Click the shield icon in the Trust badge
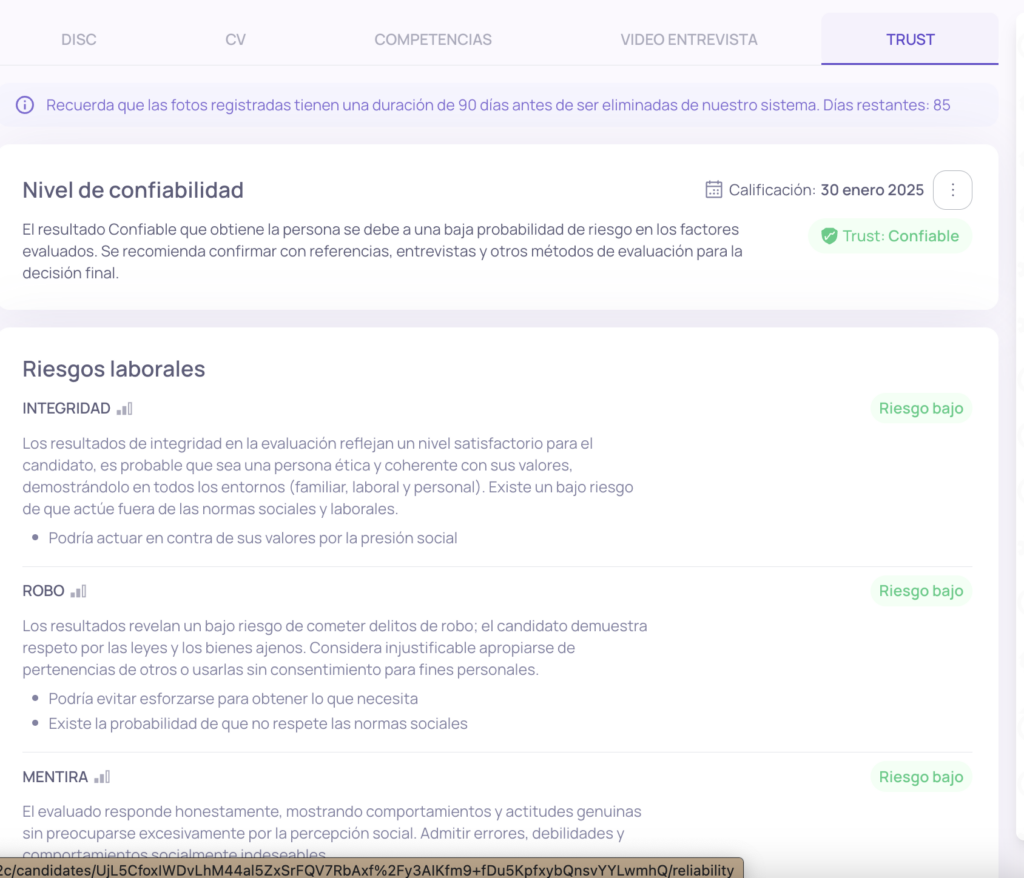This screenshot has width=1024, height=878. tap(828, 236)
